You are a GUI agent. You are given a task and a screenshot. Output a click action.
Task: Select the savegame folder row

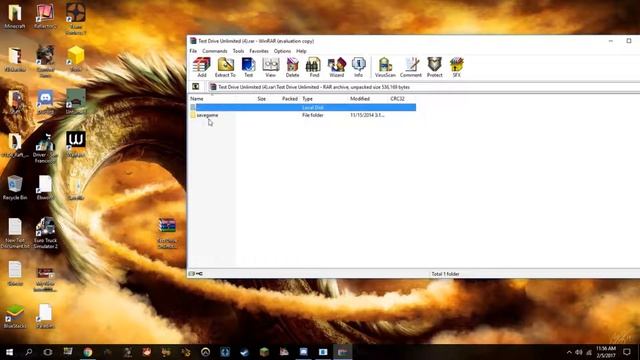[x=302, y=115]
